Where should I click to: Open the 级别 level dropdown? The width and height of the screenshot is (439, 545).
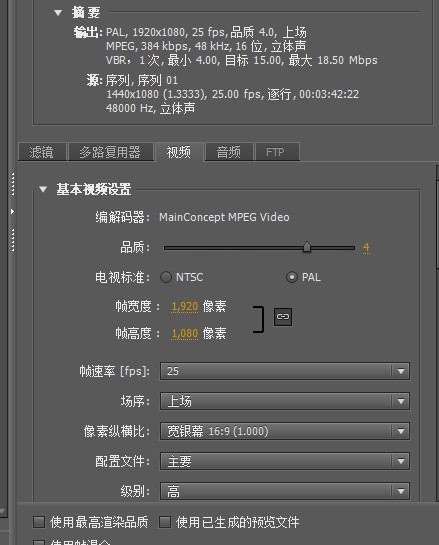(285, 491)
